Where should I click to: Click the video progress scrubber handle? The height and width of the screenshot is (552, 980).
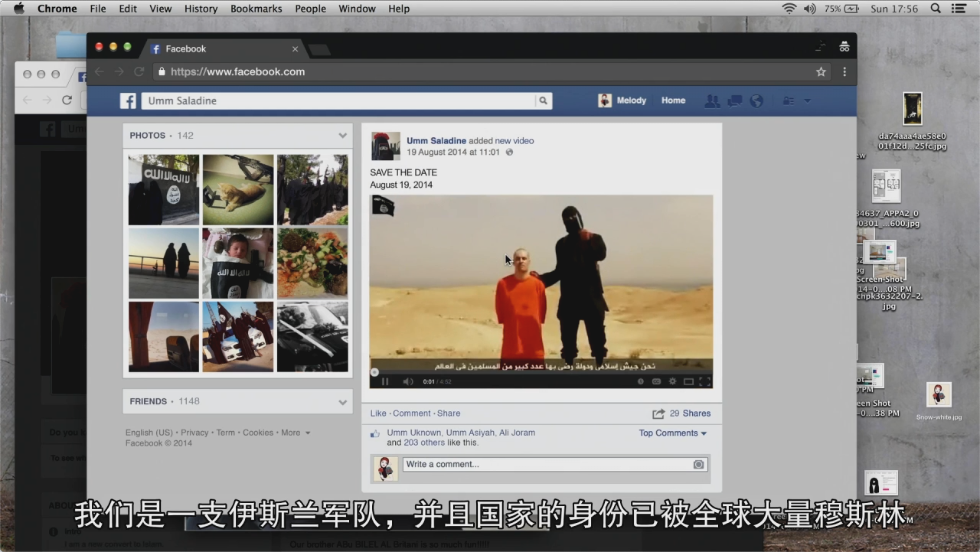[374, 372]
